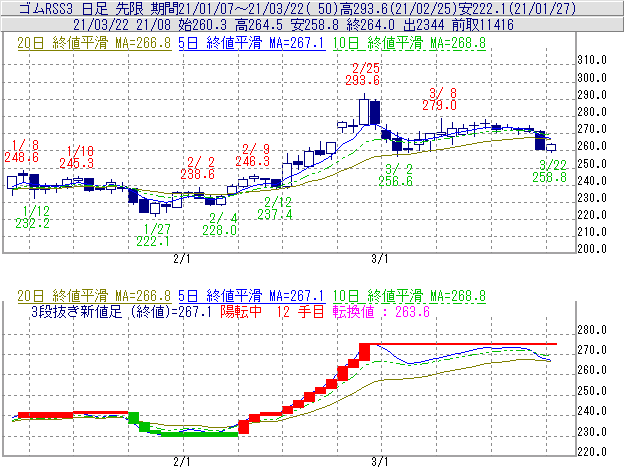Click the dark candlestick above 1/27 222.1

(144, 206)
